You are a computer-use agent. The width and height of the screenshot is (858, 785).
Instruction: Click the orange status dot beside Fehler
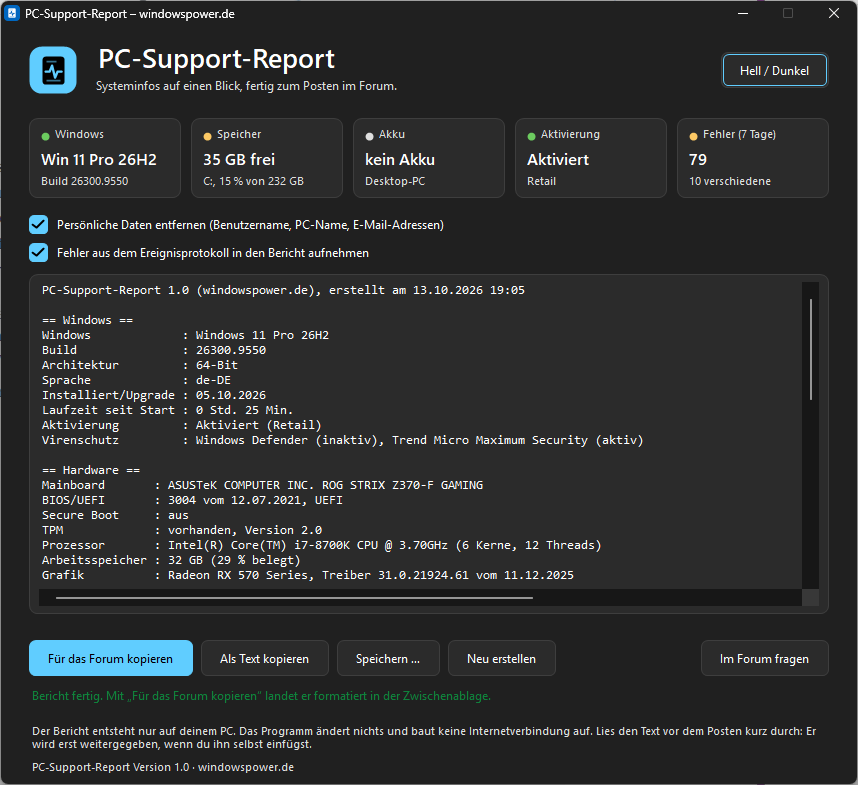tap(693, 136)
